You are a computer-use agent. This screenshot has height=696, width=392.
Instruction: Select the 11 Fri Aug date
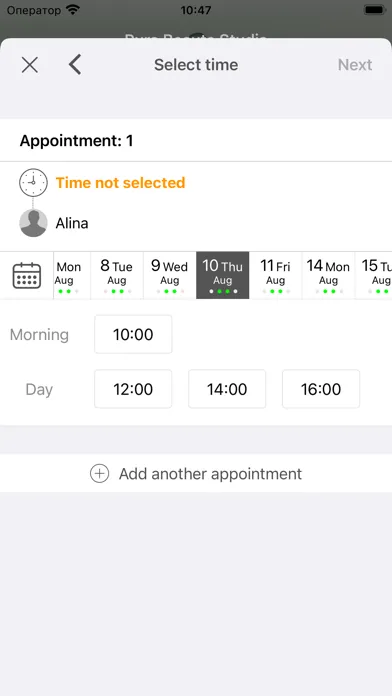[x=276, y=276]
